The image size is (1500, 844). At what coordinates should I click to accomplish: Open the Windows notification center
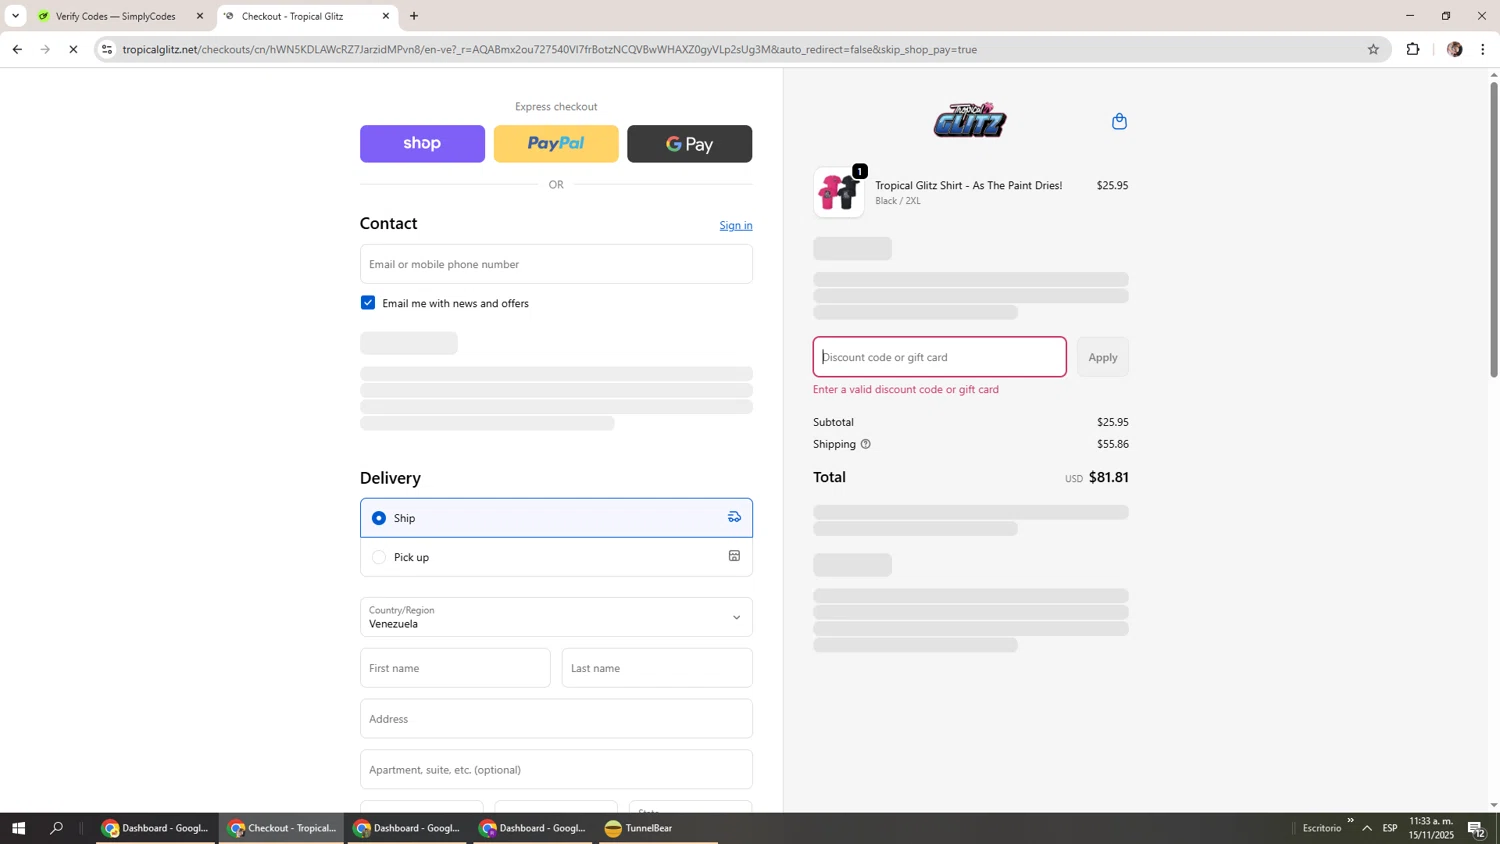1476,828
